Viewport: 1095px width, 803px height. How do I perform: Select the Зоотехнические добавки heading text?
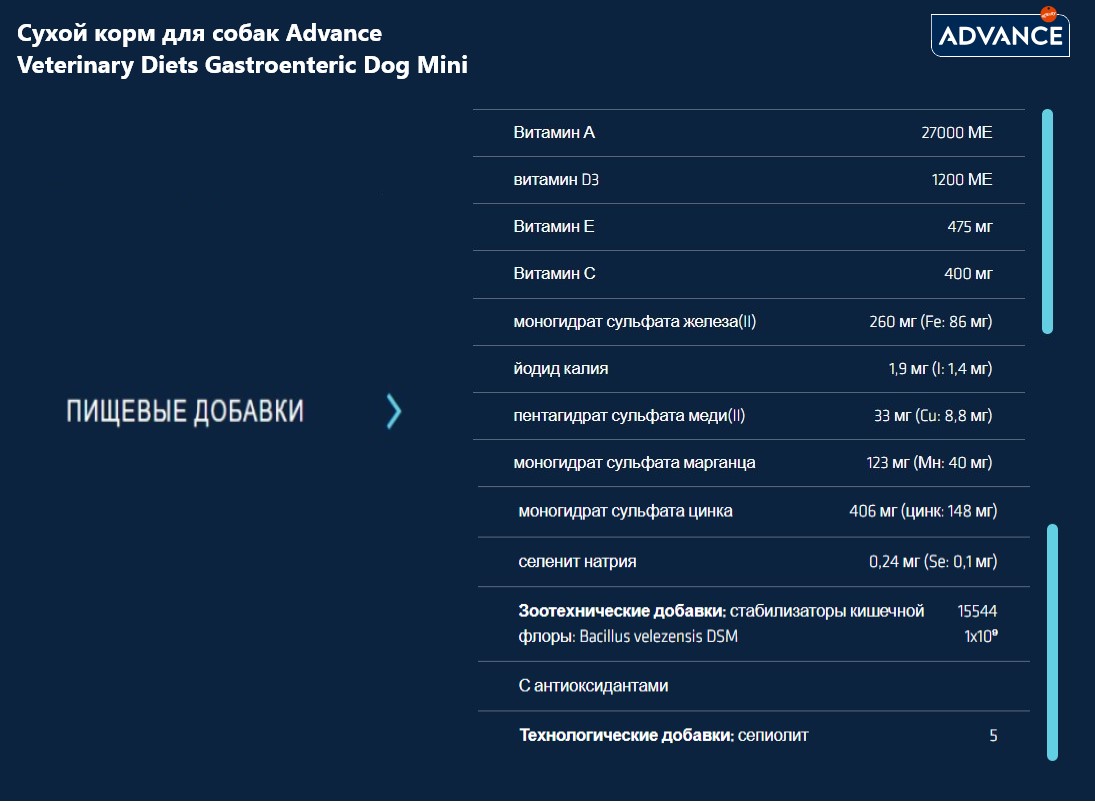(x=622, y=611)
